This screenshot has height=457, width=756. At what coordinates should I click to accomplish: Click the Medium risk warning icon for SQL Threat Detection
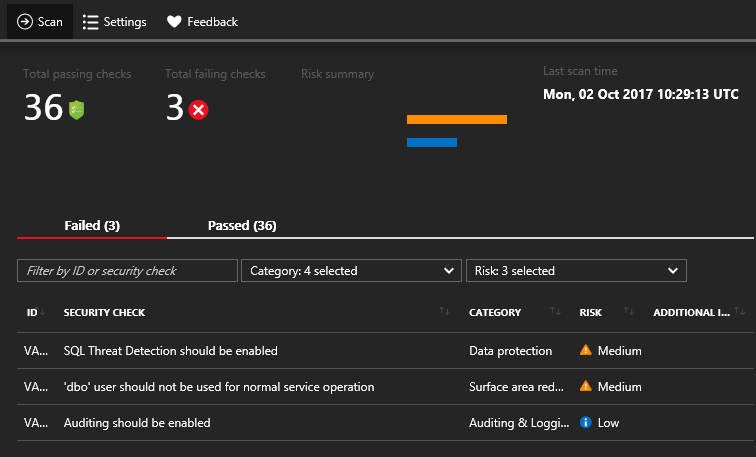(585, 351)
